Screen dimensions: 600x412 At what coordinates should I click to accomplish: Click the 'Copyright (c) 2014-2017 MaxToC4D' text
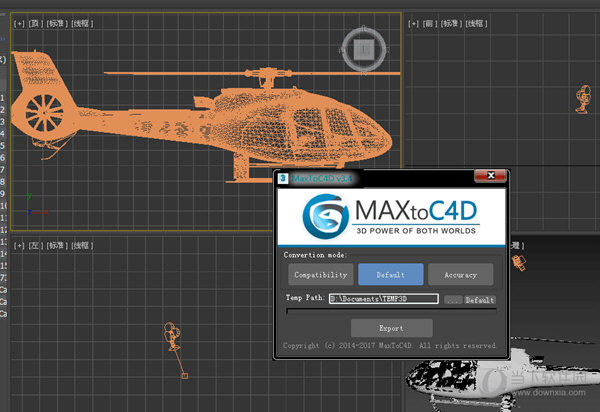pos(347,345)
